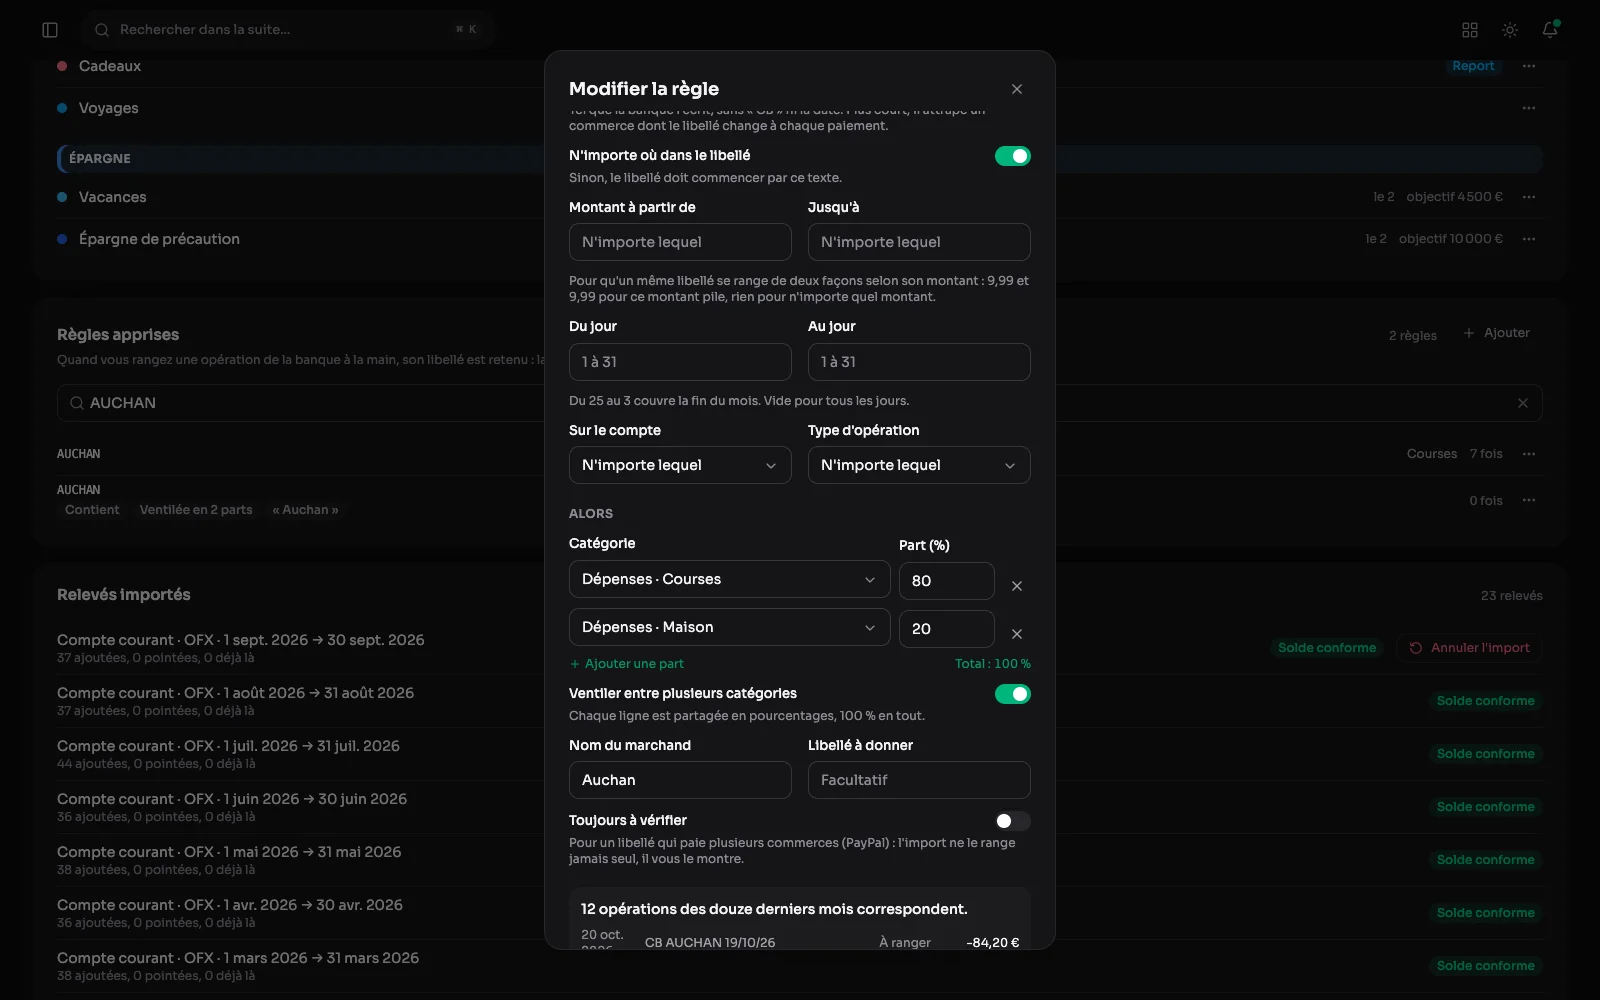Image resolution: width=1600 pixels, height=1000 pixels.
Task: Open more options for Voyages
Action: (x=1529, y=108)
